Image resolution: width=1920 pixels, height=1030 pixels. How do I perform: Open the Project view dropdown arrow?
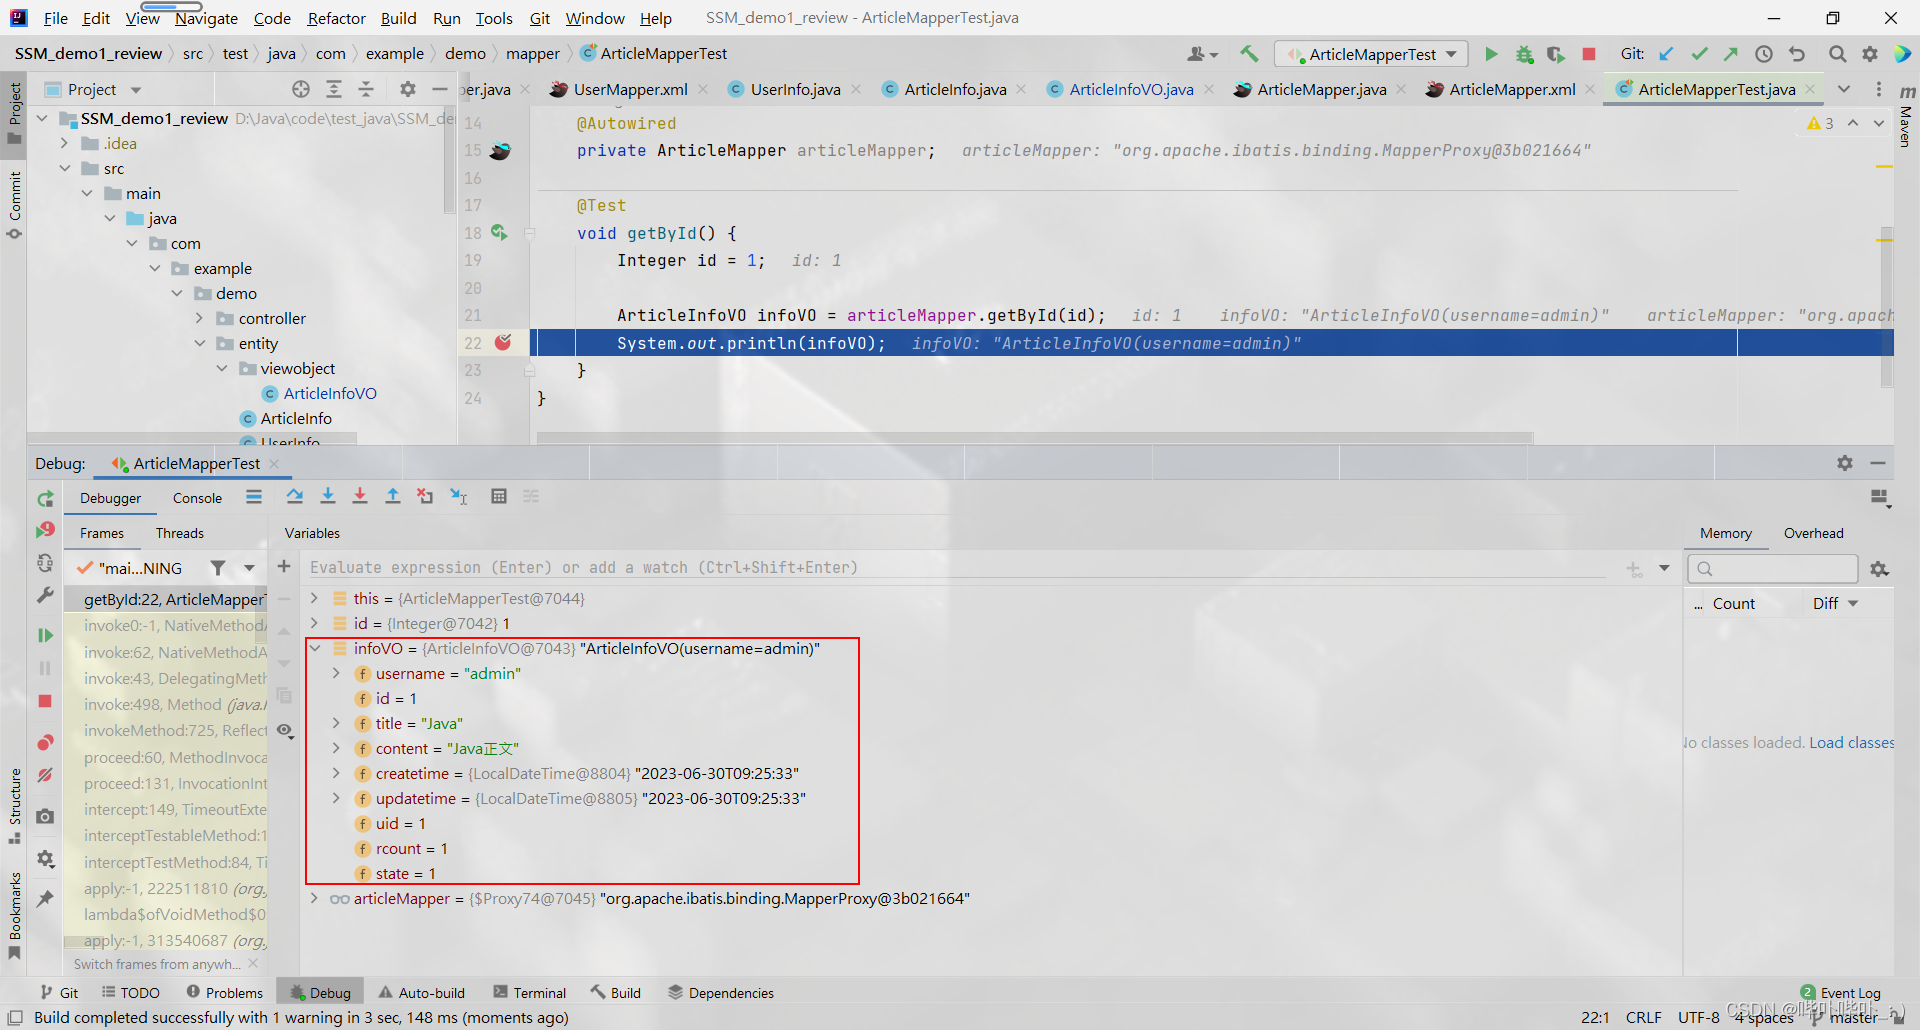tap(136, 90)
